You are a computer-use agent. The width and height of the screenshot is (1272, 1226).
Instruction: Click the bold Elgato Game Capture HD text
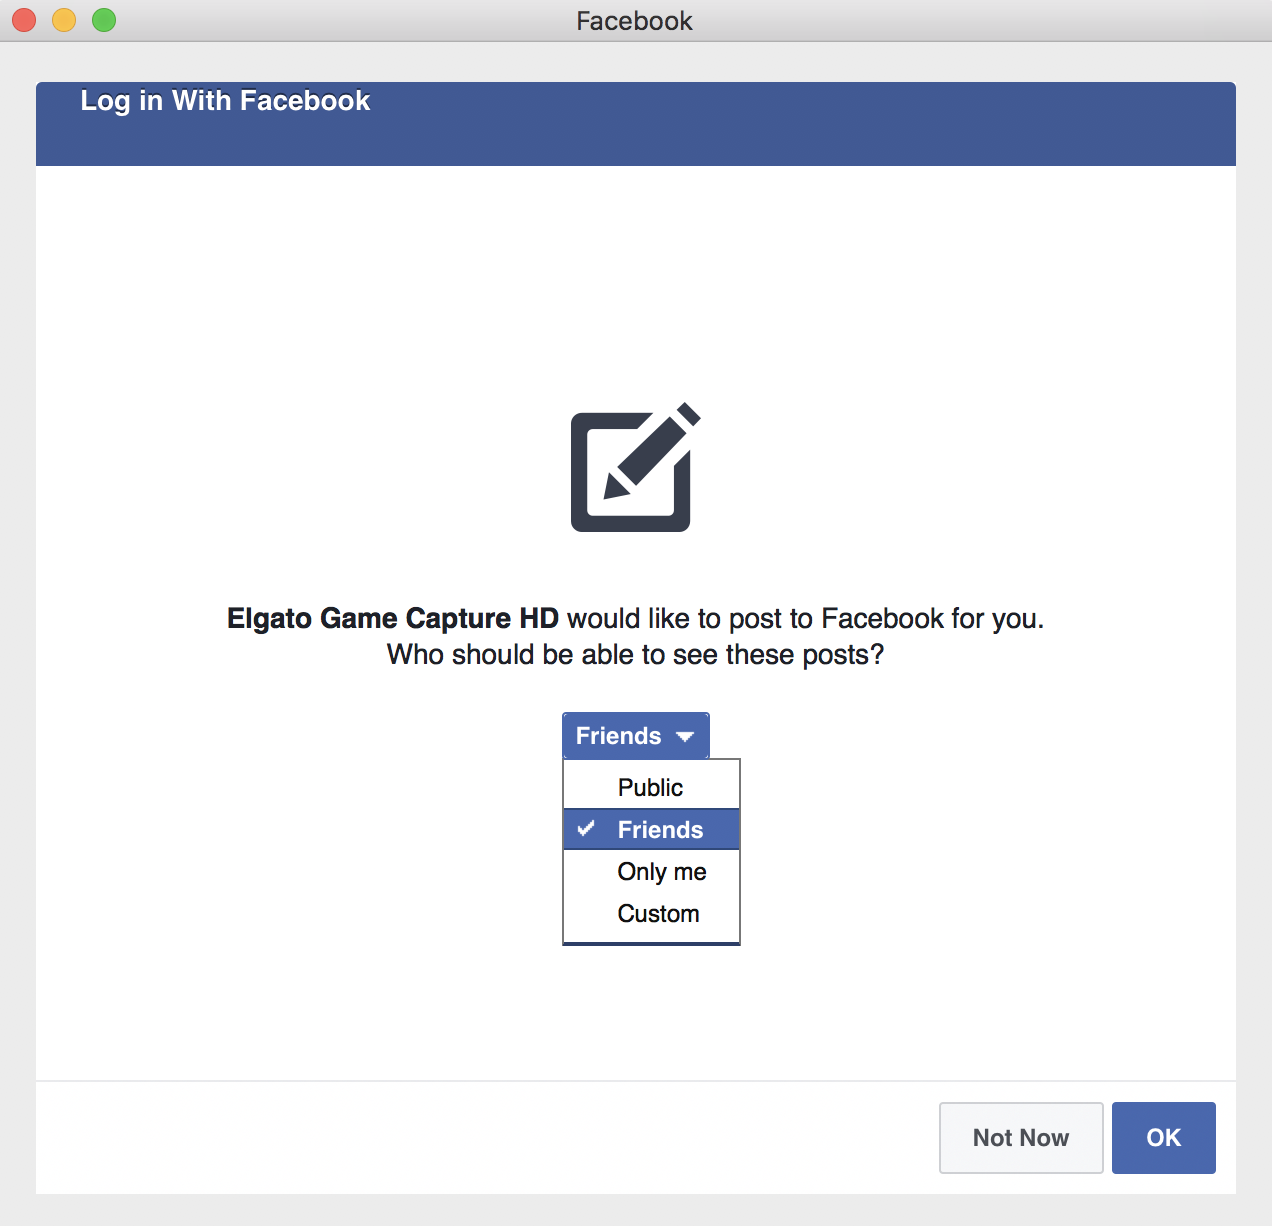[x=392, y=618]
